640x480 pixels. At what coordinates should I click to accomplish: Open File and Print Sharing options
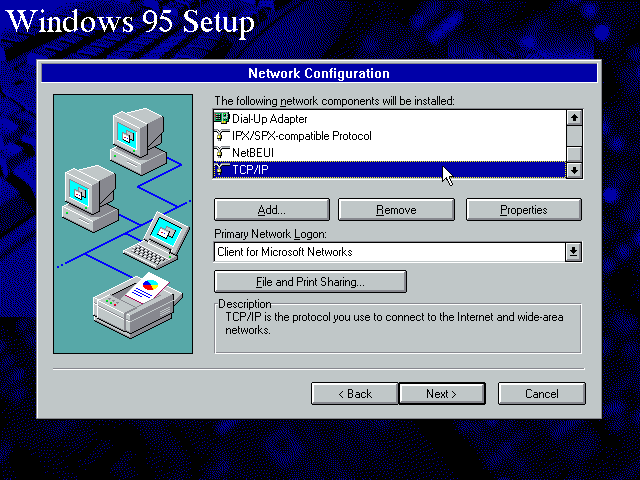[310, 282]
